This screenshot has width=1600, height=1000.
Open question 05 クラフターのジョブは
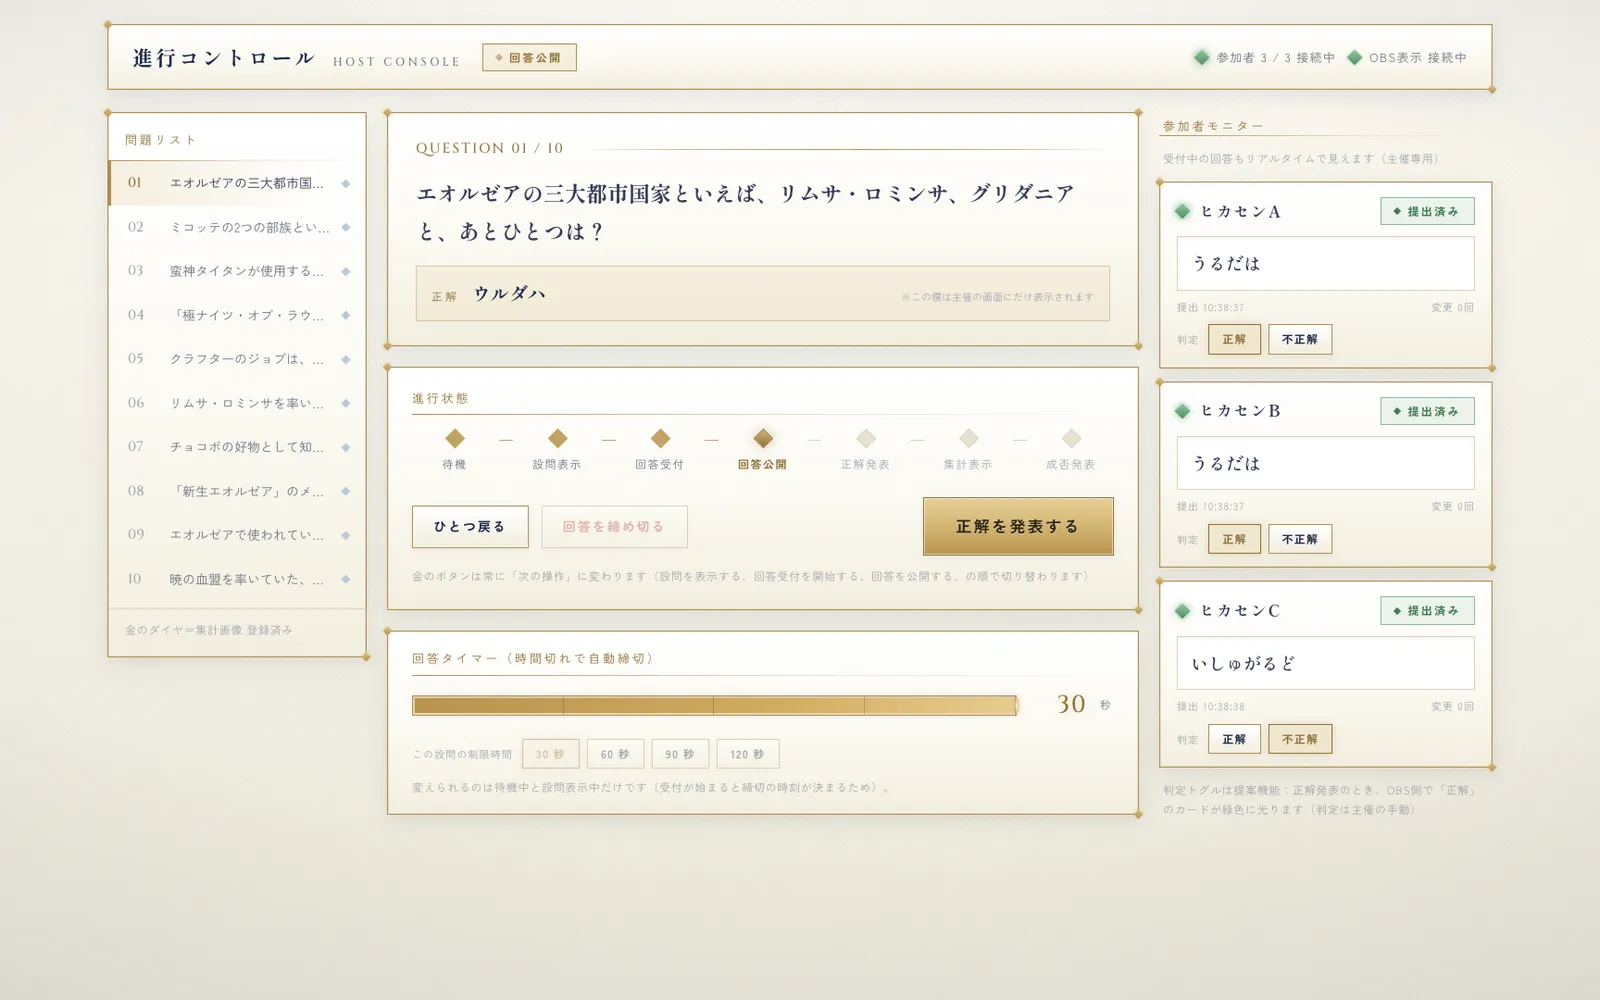[x=237, y=359]
